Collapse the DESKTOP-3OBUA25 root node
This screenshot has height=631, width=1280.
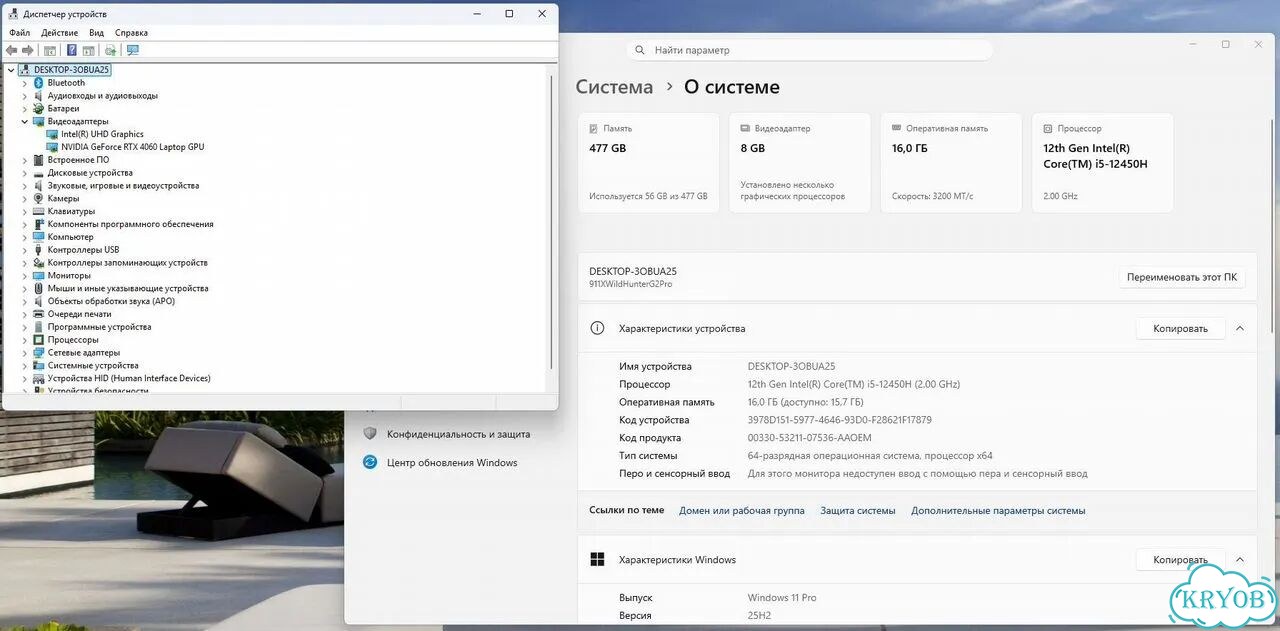11,70
